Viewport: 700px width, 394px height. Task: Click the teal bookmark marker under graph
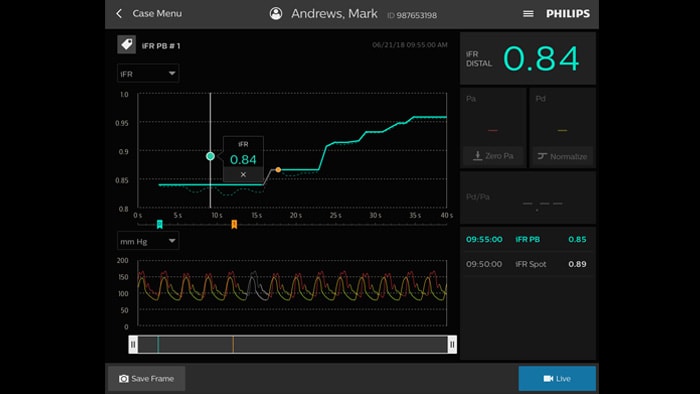point(160,224)
